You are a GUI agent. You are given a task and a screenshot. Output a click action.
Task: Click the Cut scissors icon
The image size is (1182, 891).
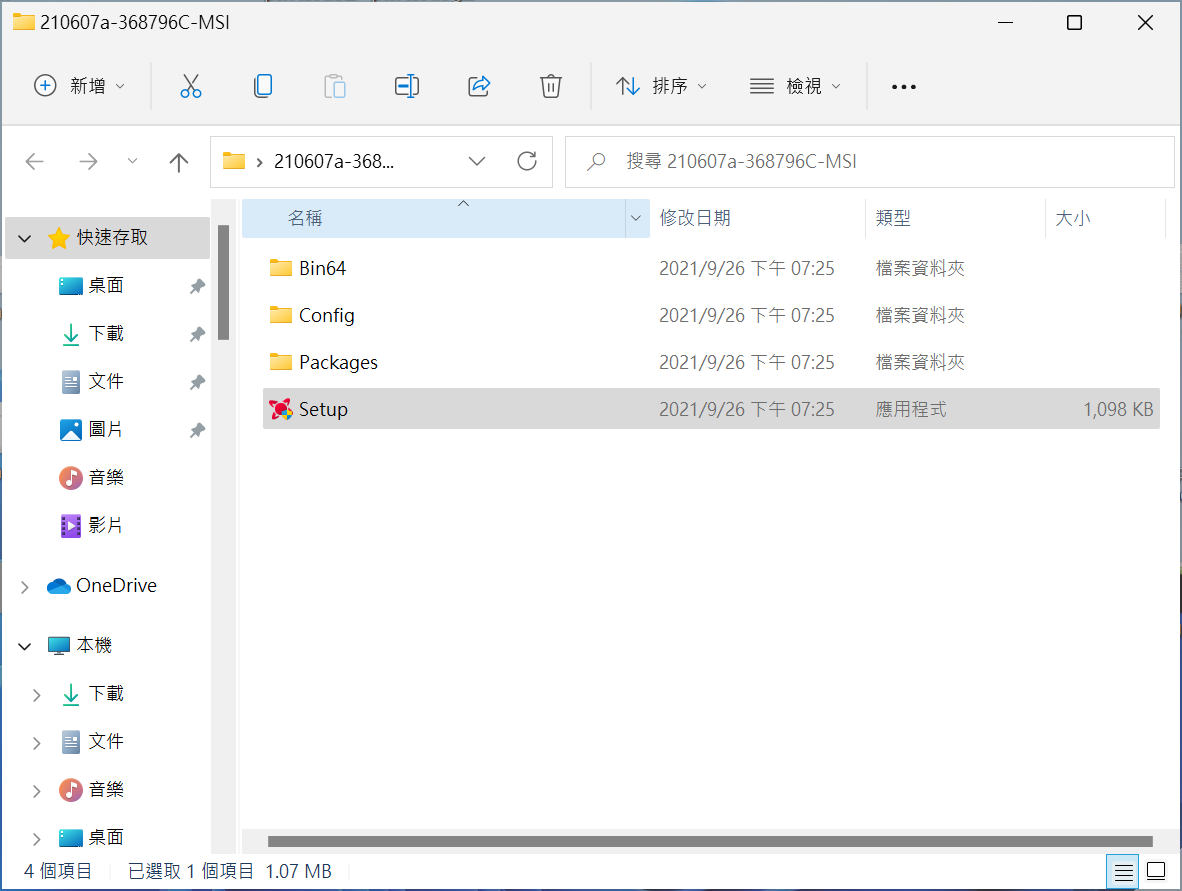191,86
